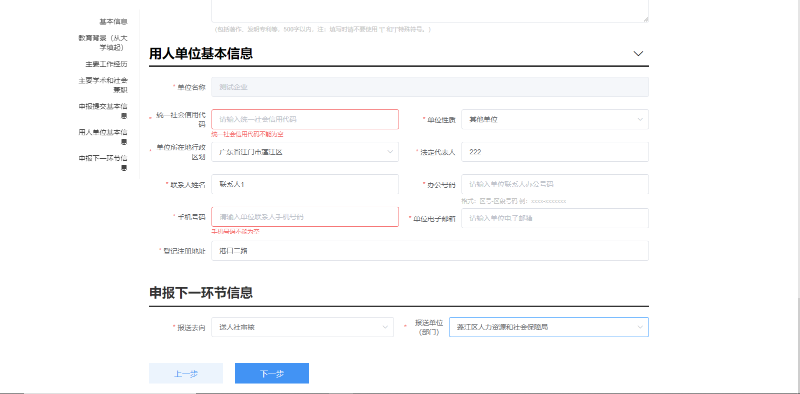Focus the 办公号码 input field

(555, 184)
